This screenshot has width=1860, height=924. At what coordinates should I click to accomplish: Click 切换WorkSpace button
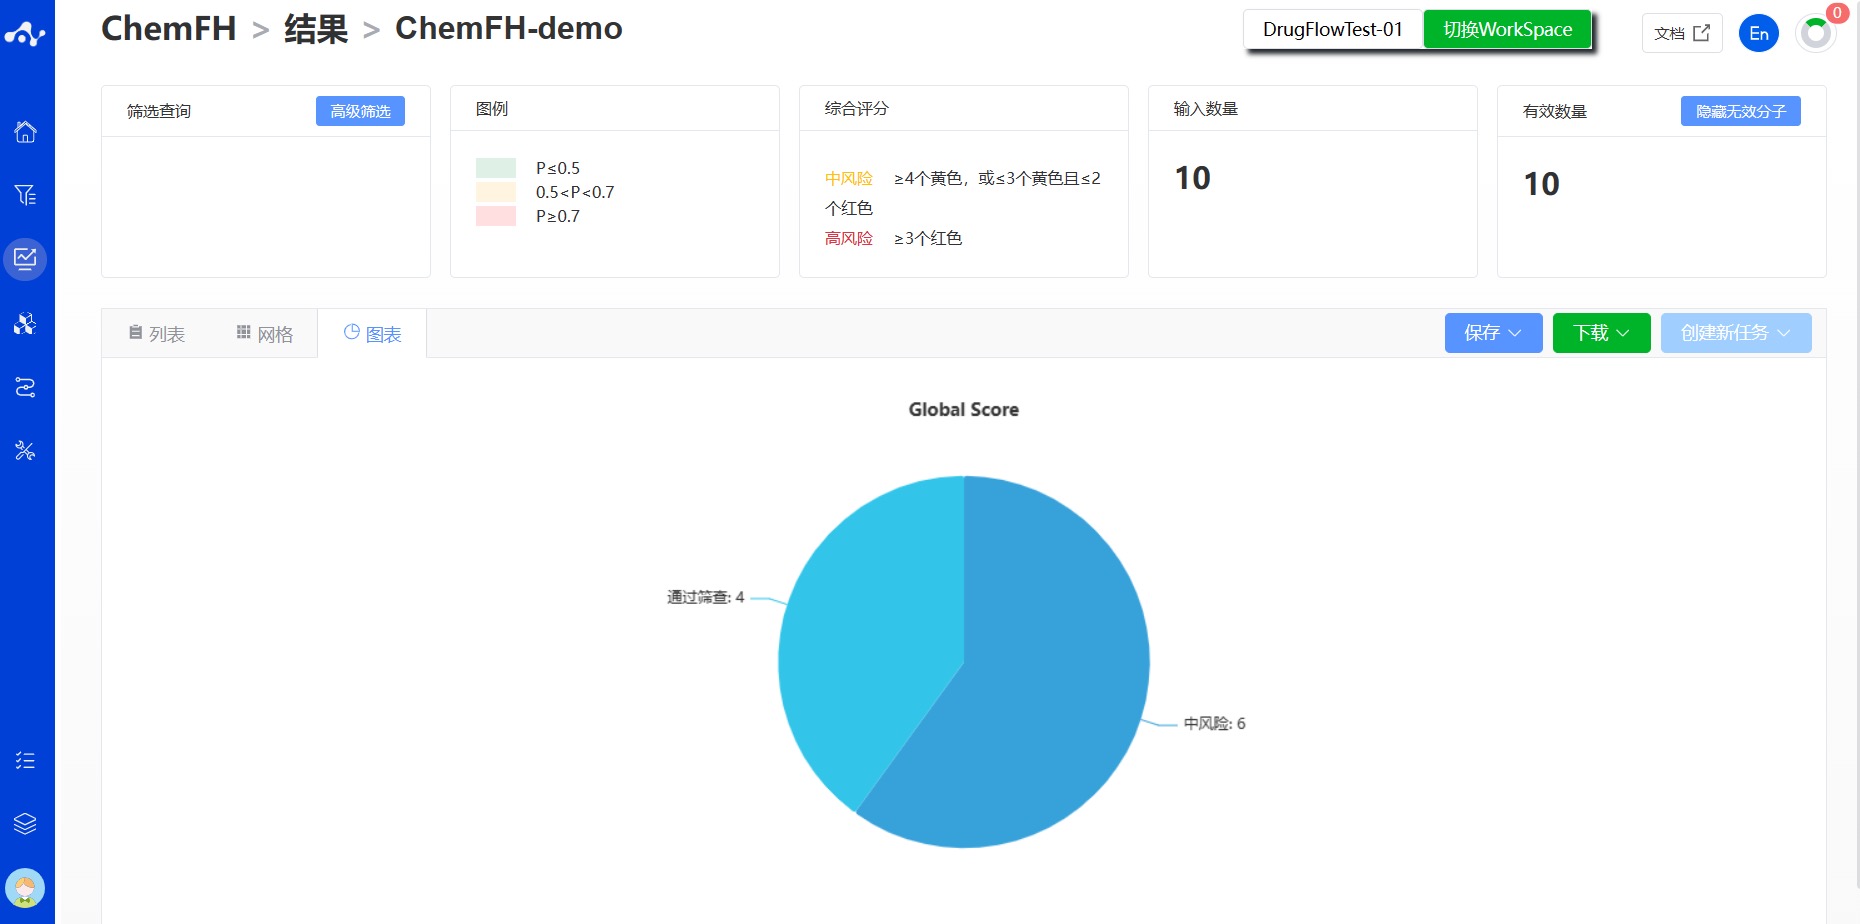(1507, 29)
